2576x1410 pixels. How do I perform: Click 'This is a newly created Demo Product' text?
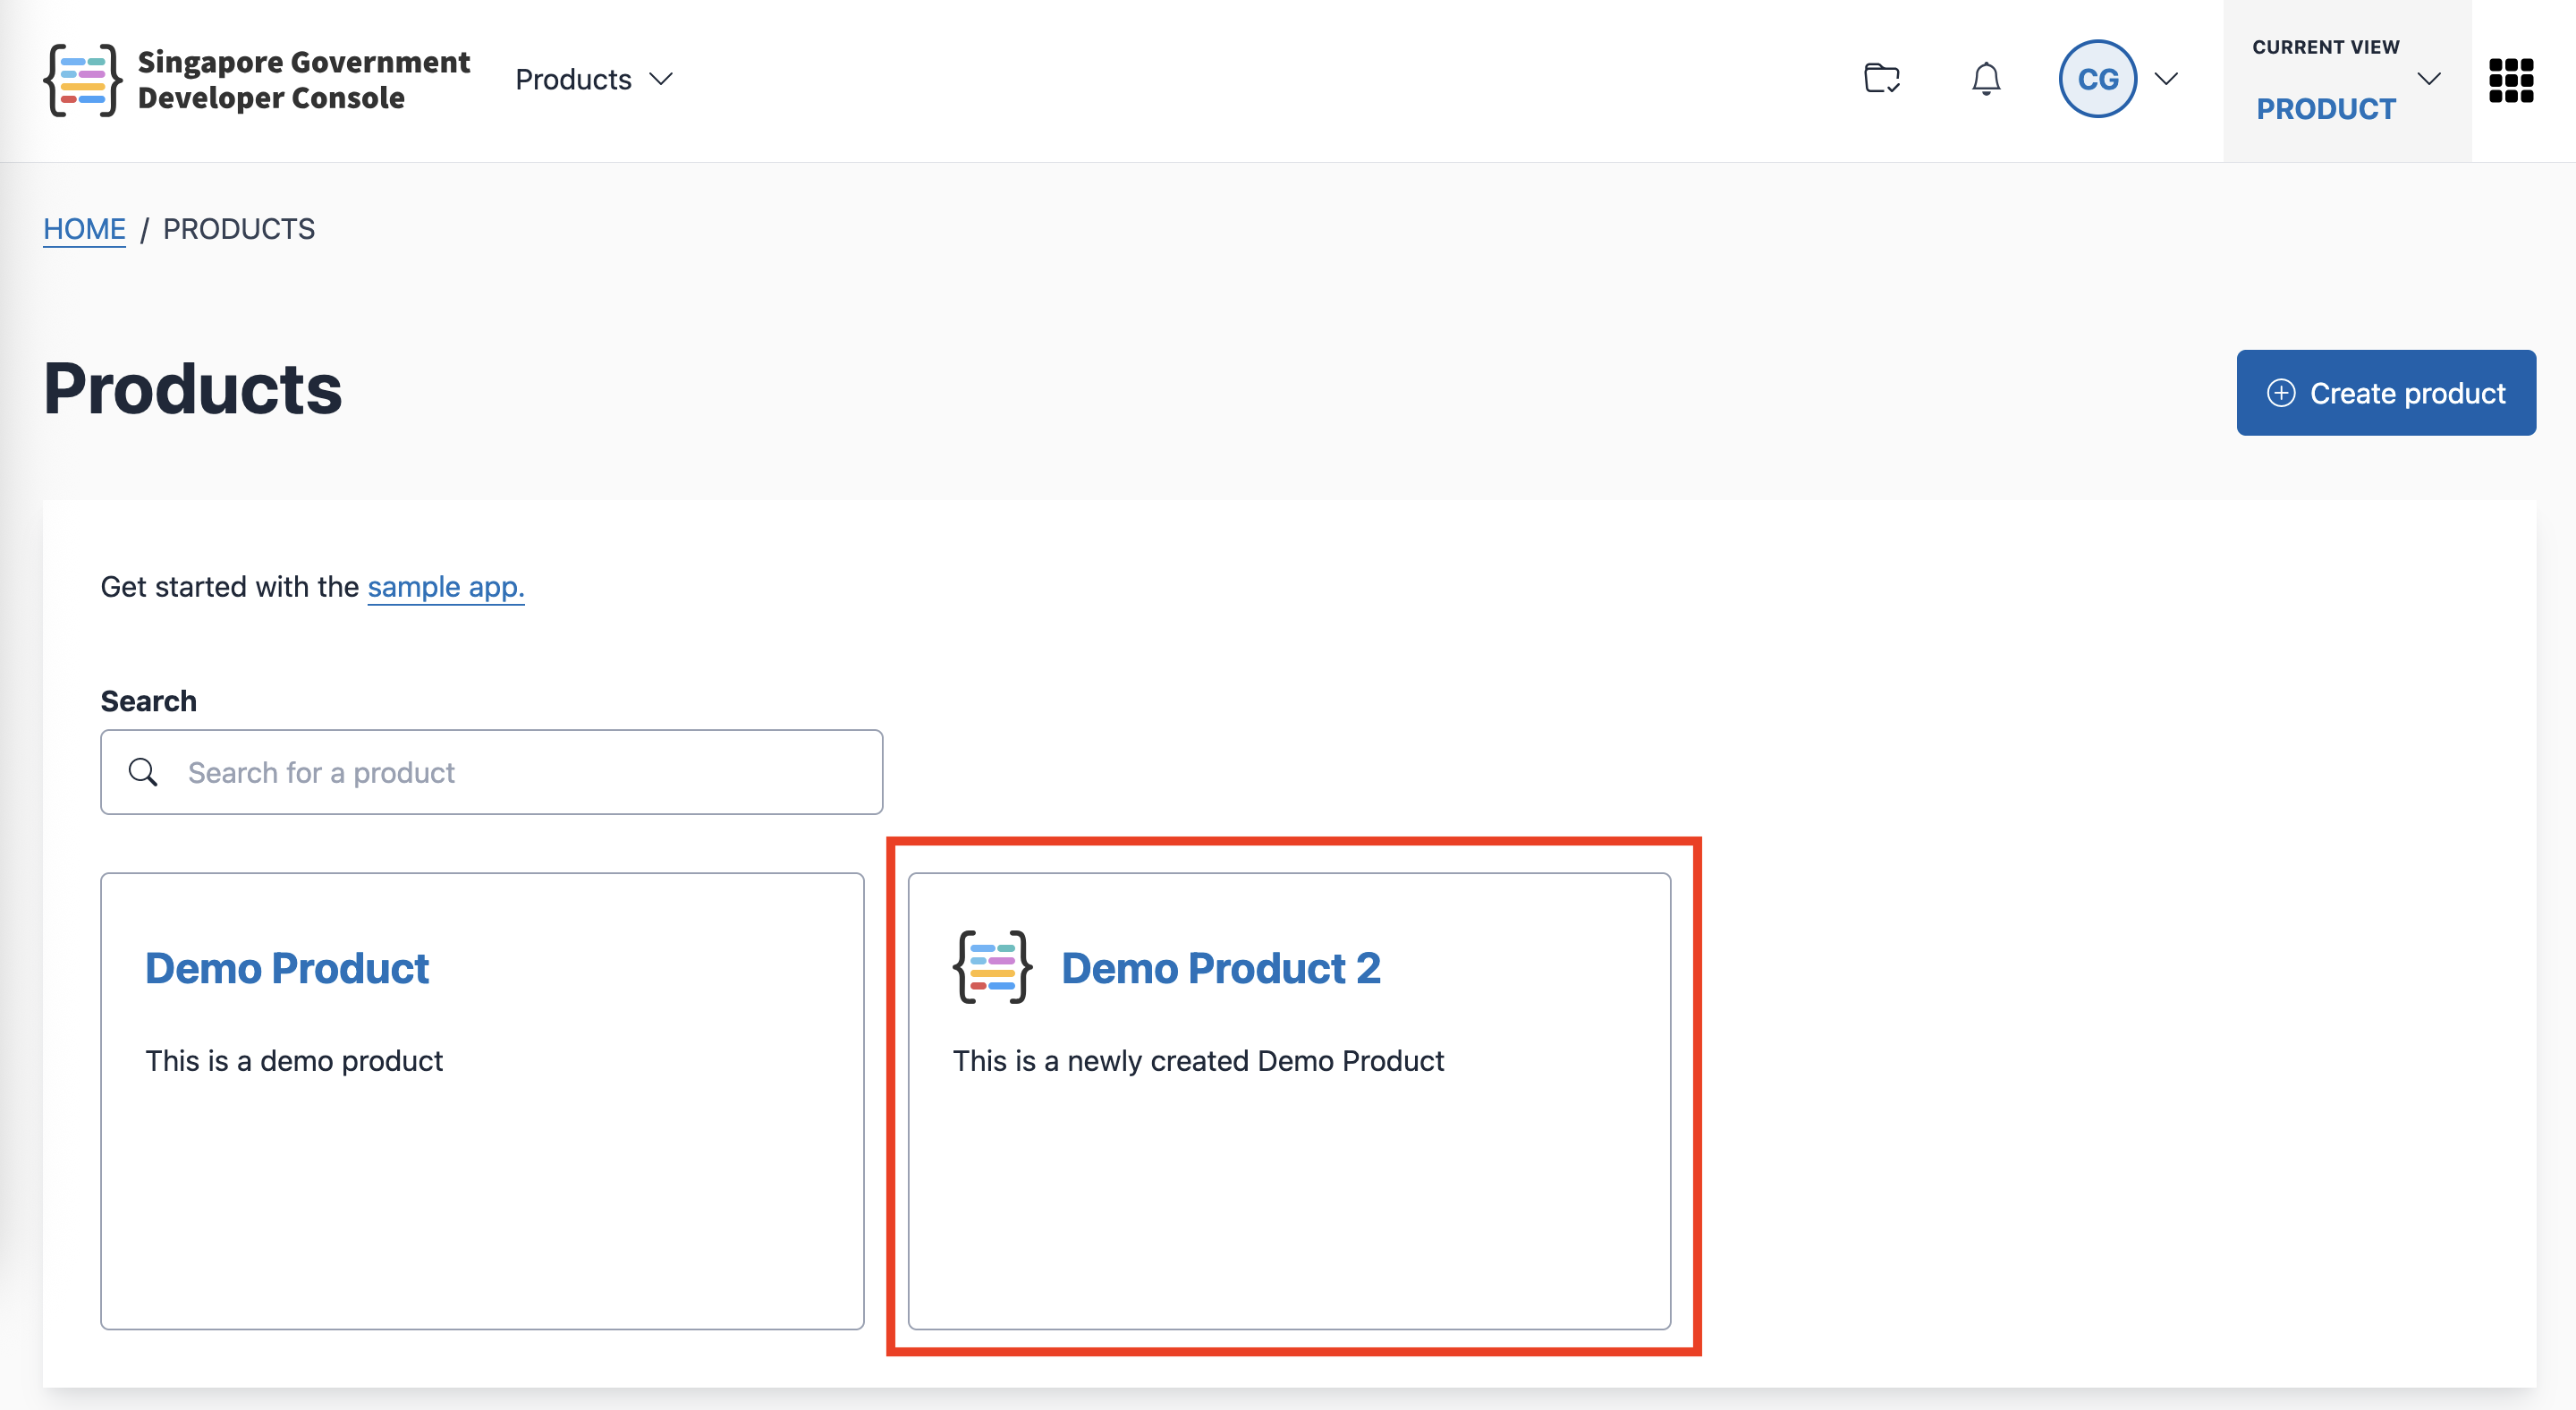1198,1061
